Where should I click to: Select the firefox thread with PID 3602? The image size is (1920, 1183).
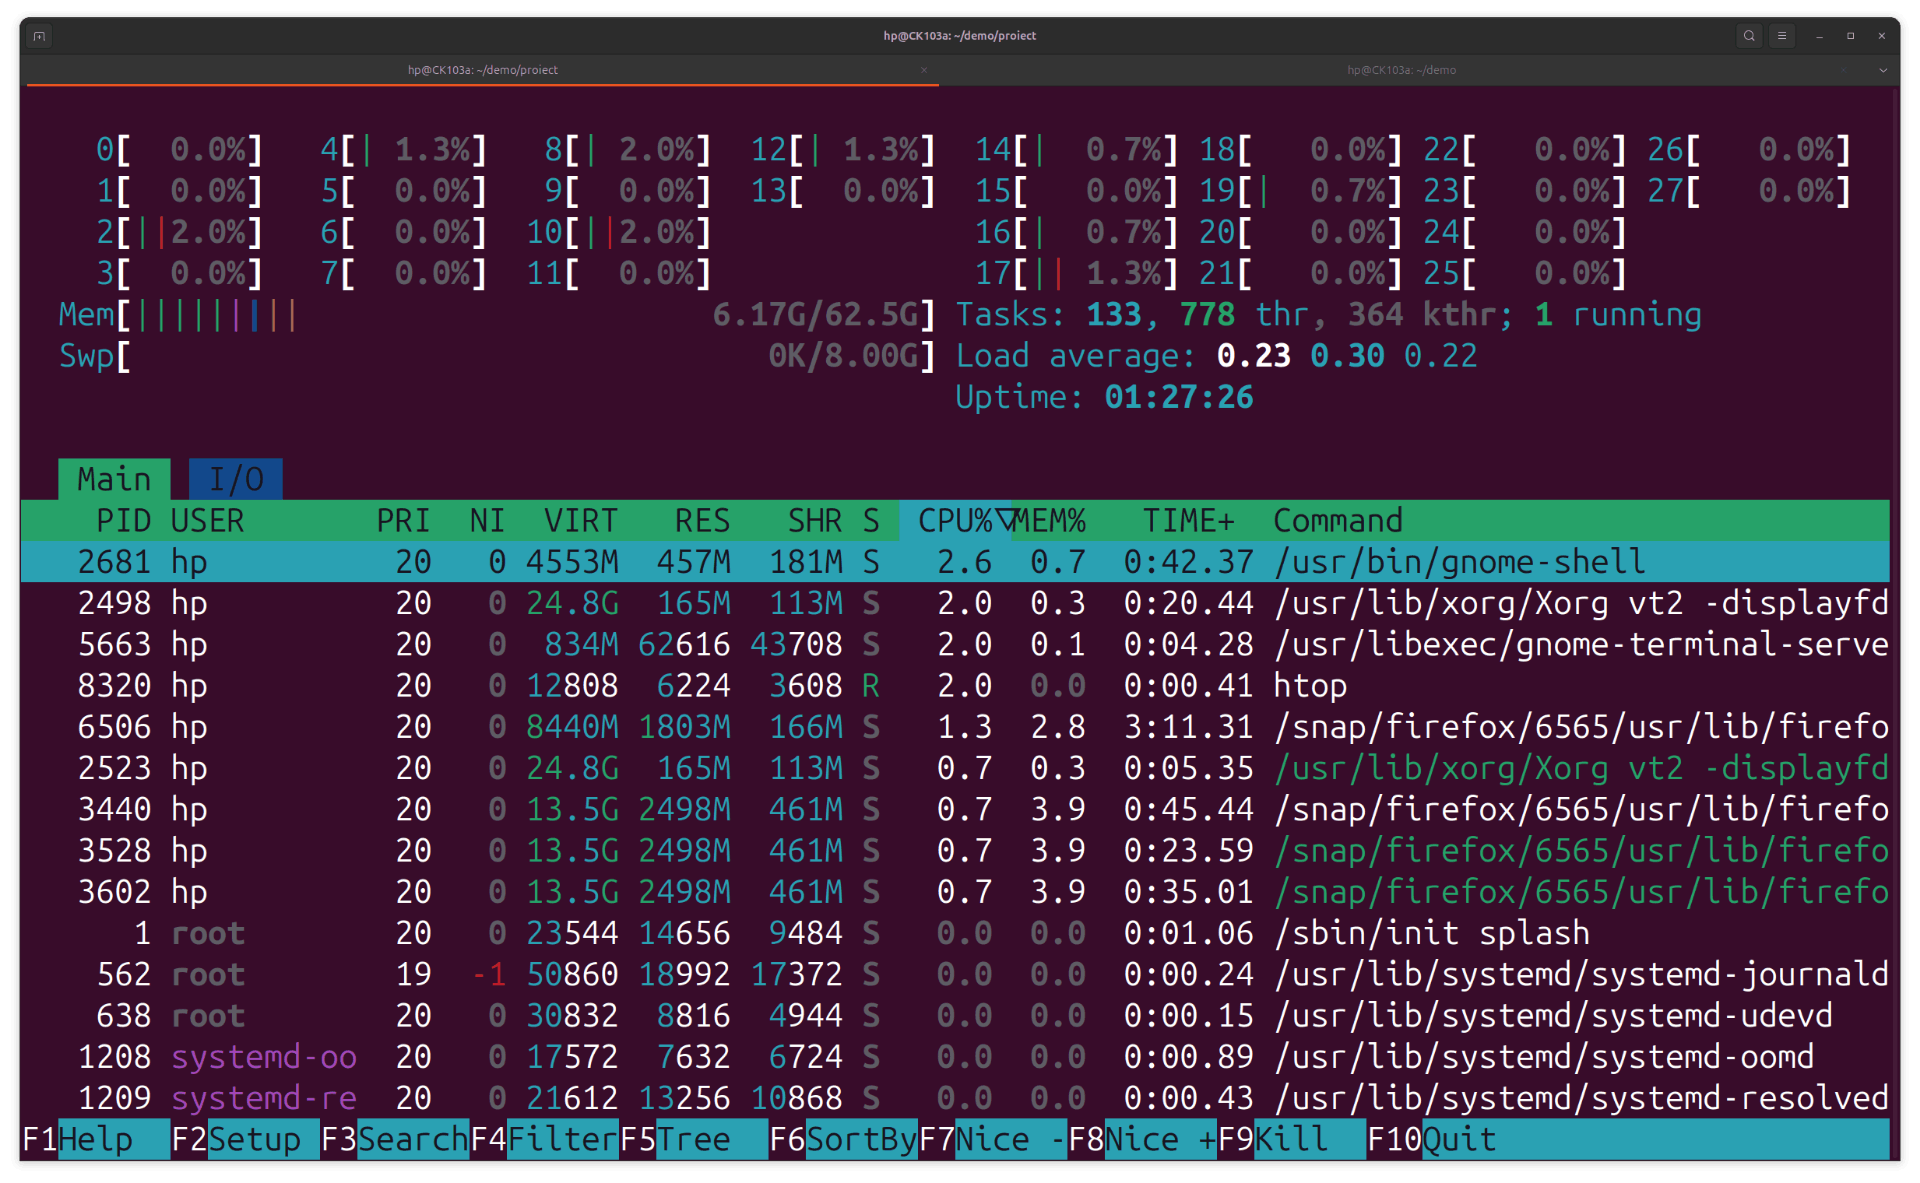tap(955, 892)
